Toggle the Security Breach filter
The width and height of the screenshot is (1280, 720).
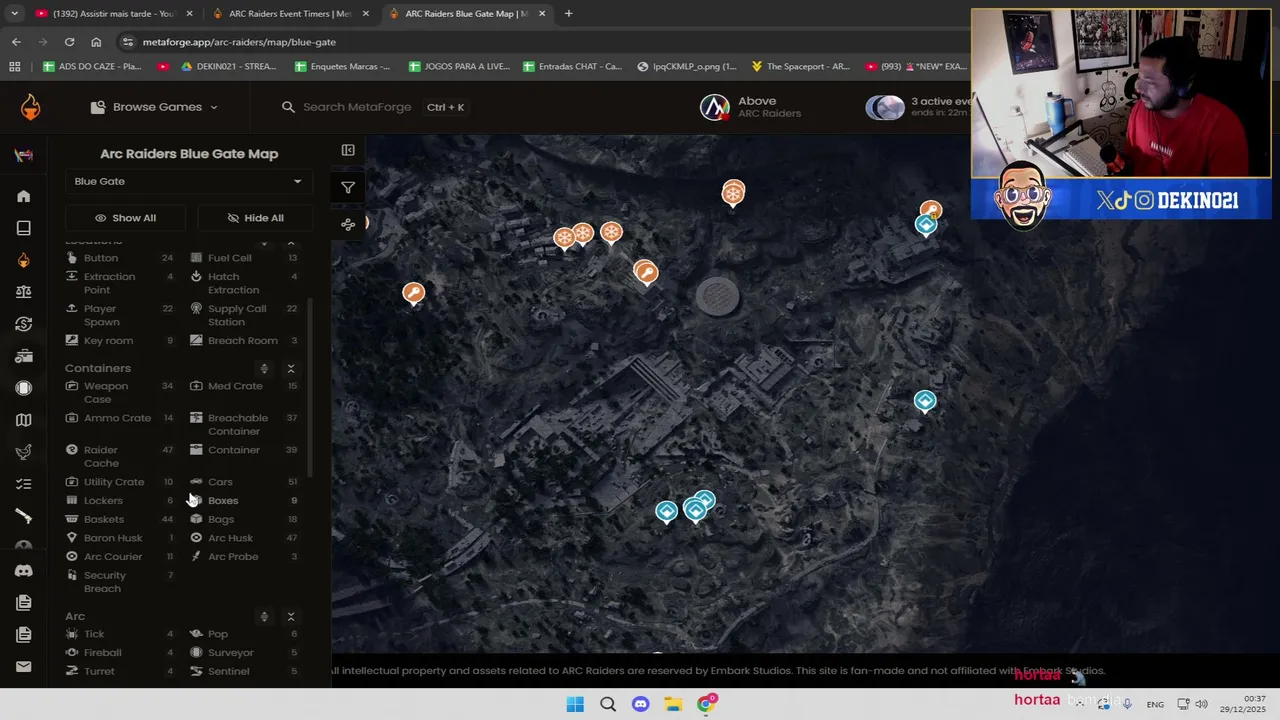tap(118, 582)
